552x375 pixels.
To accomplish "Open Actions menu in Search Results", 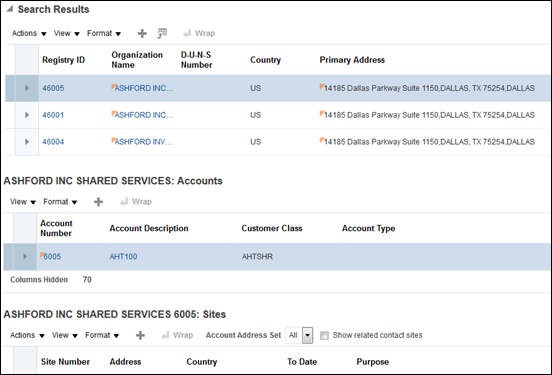I will click(x=29, y=33).
